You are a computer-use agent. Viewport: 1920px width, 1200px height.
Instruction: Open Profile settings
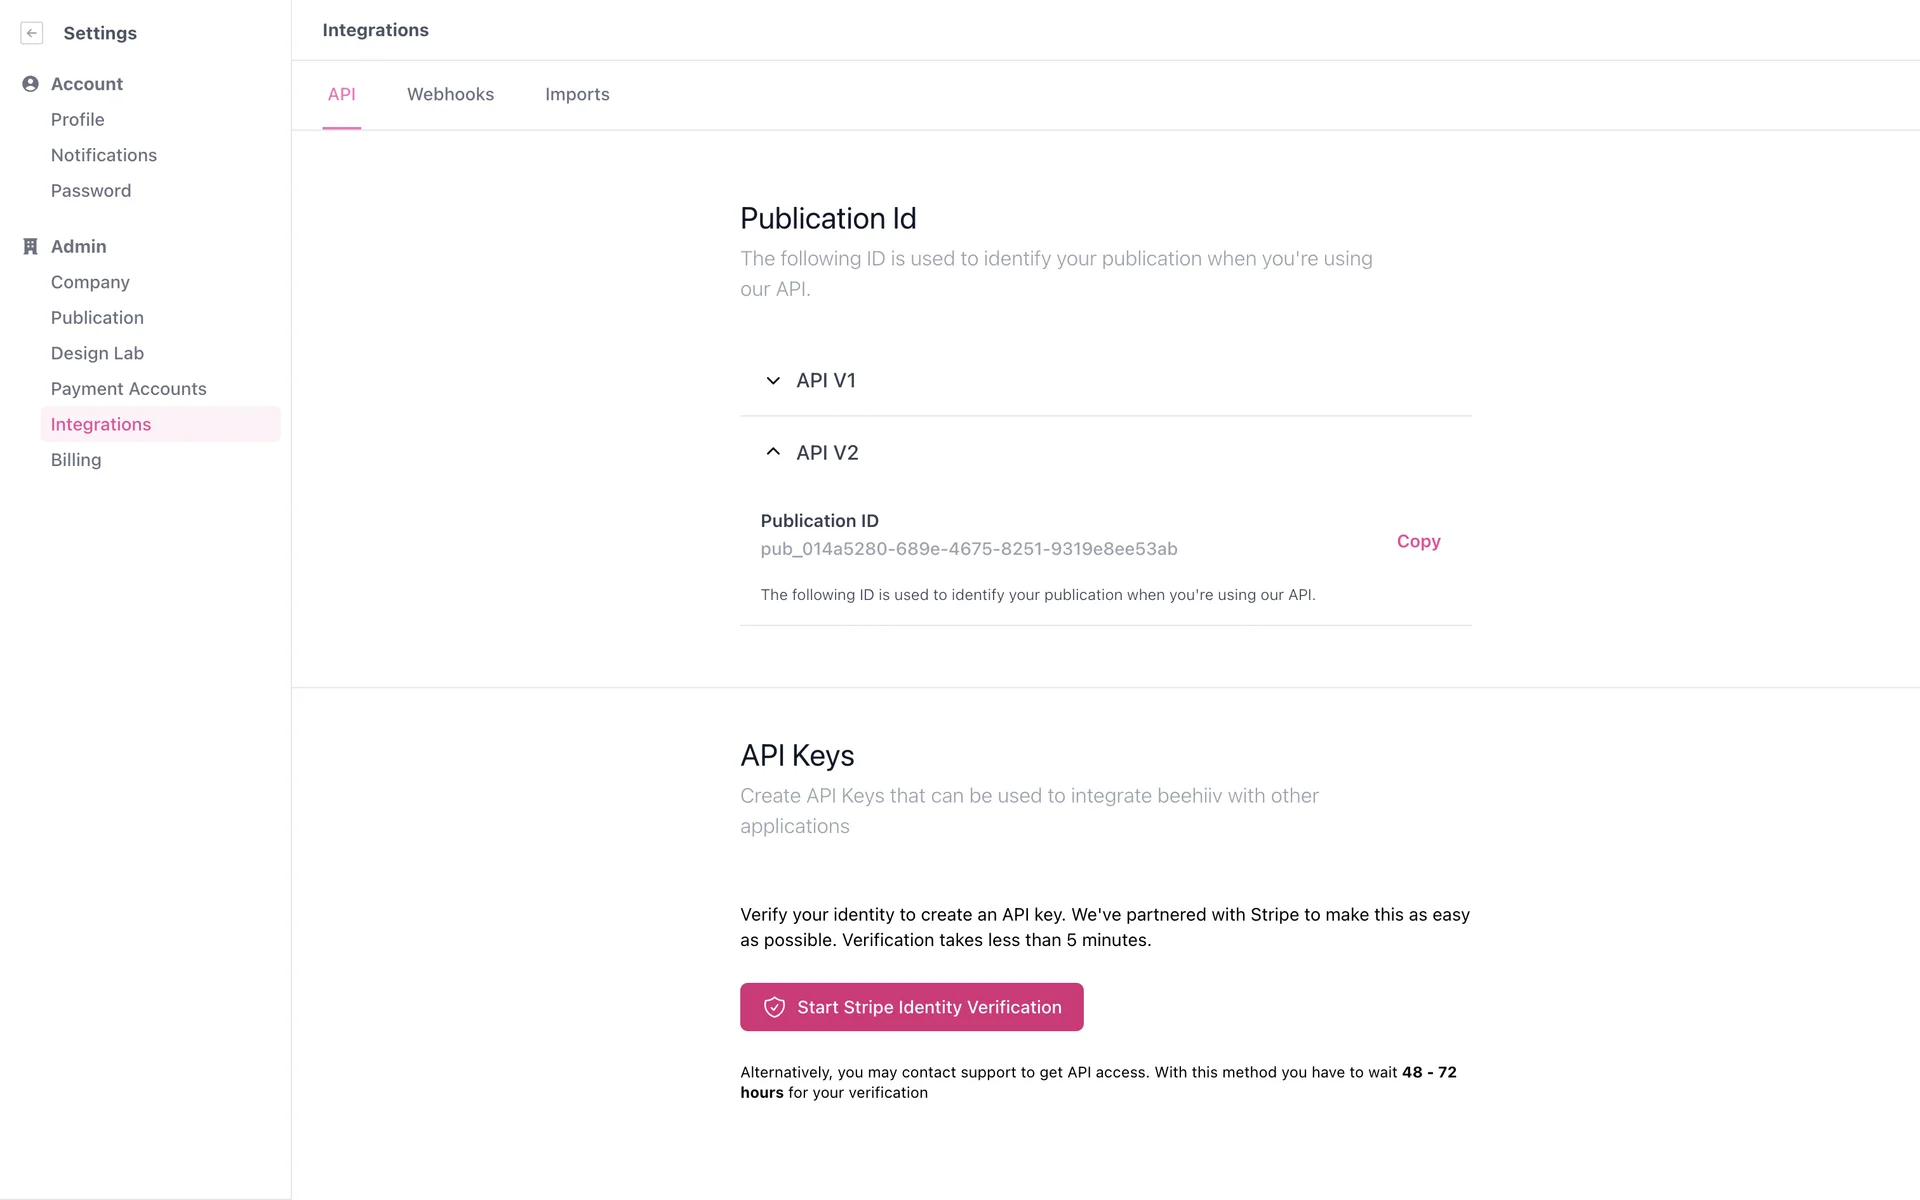coord(78,119)
